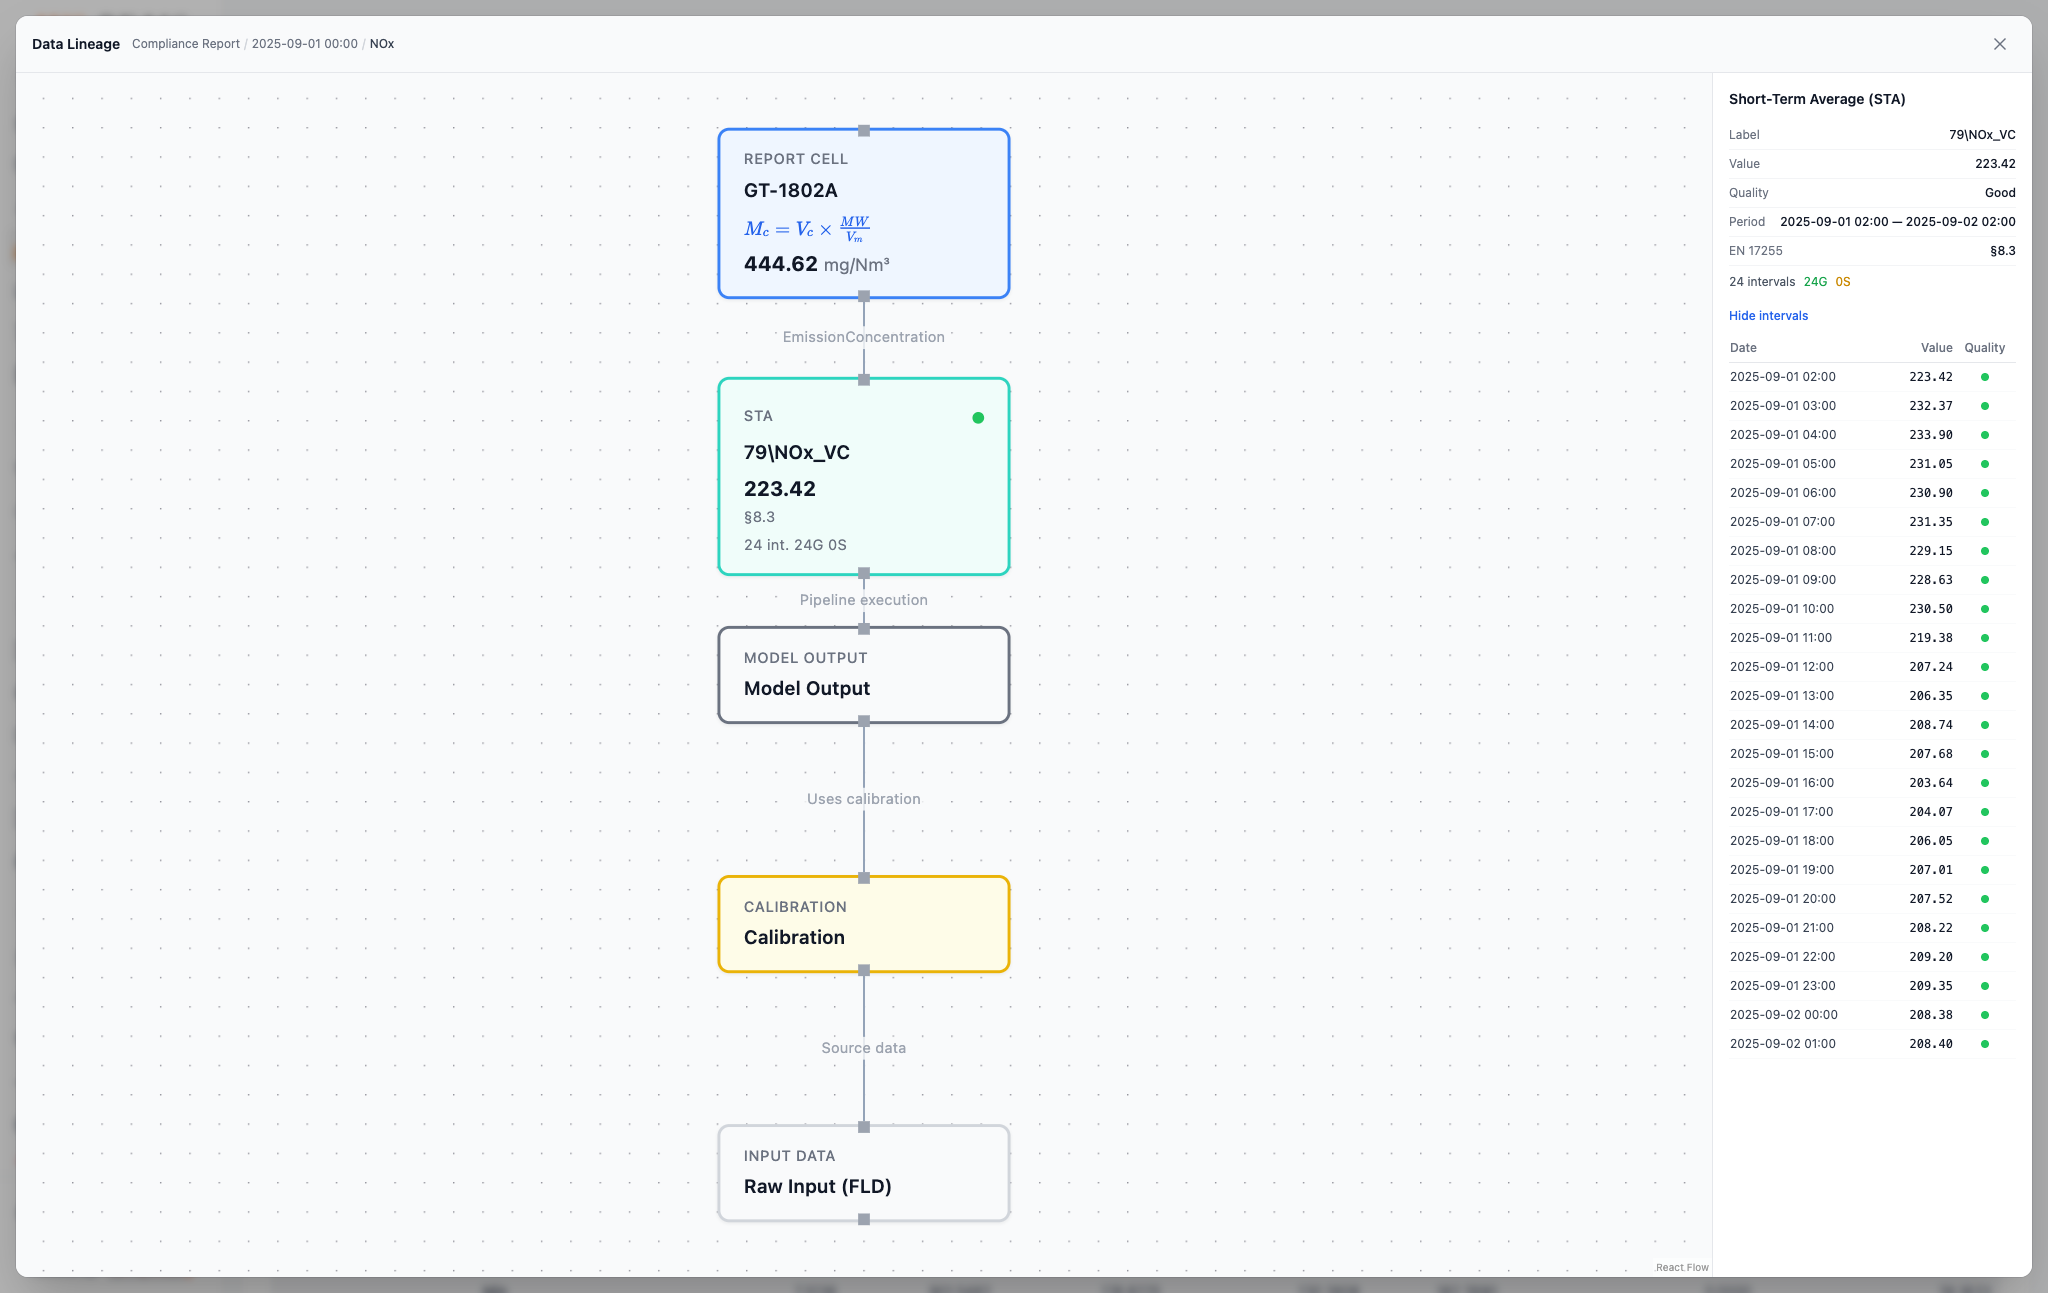Click the value 207.24 in intervals table
The image size is (2048, 1293).
pos(1931,667)
